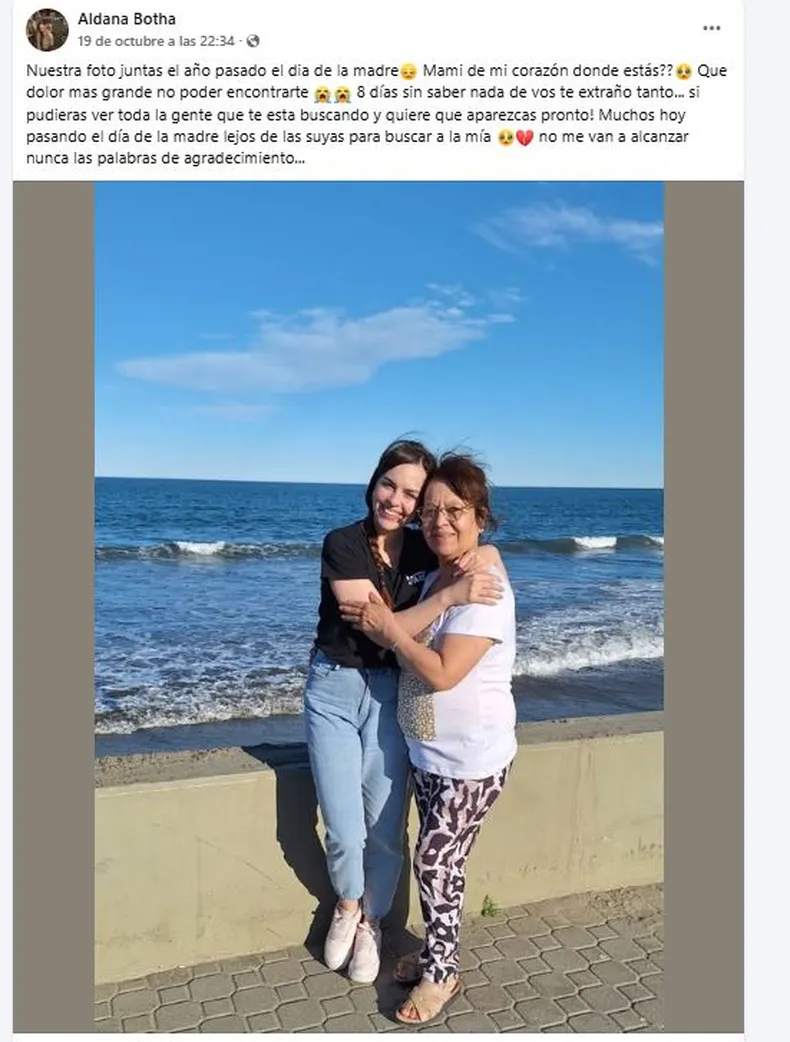Open the post timestamp '19 de octubre' link

(x=156, y=41)
